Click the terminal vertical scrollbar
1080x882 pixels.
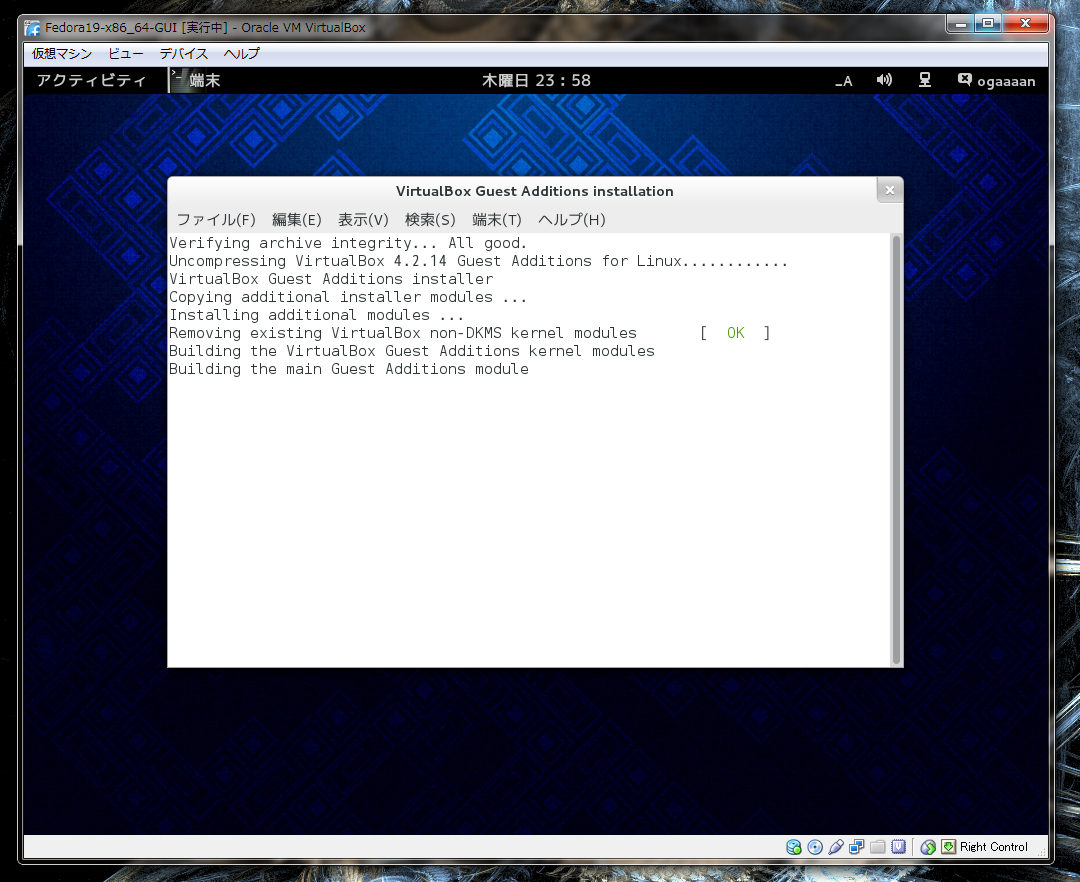tap(896, 450)
